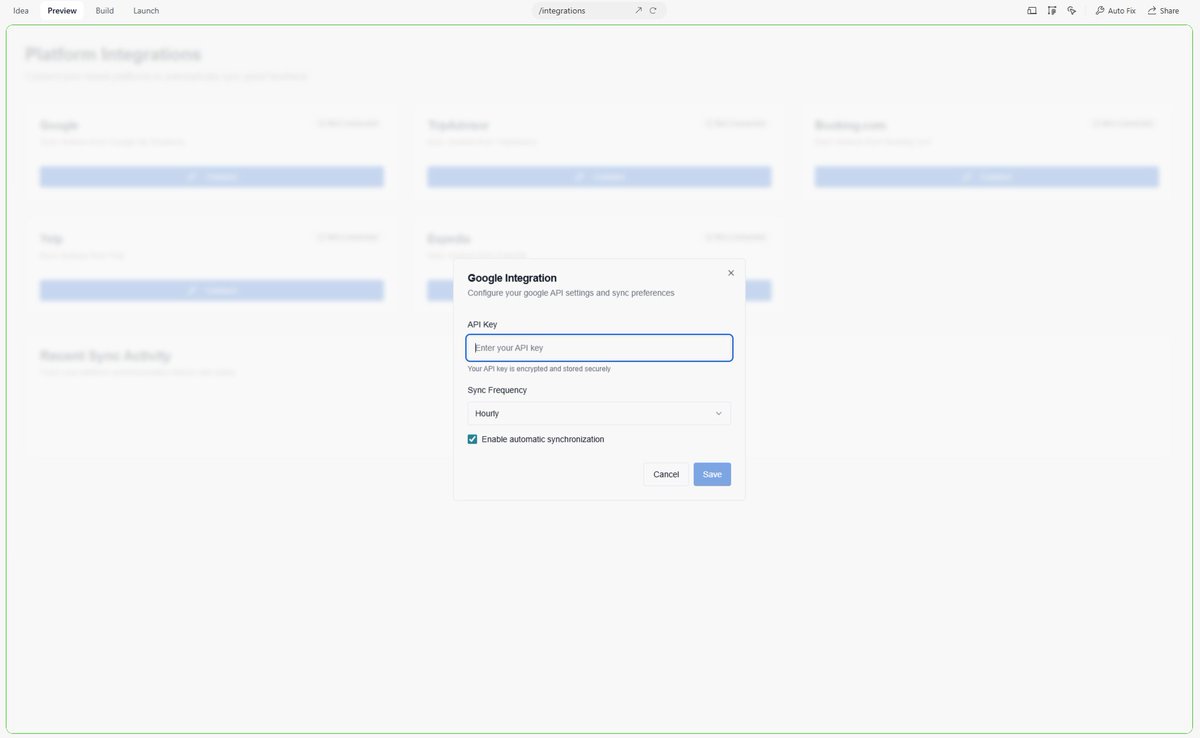Close the Google Integration dialog
The width and height of the screenshot is (1200, 738).
click(x=731, y=273)
